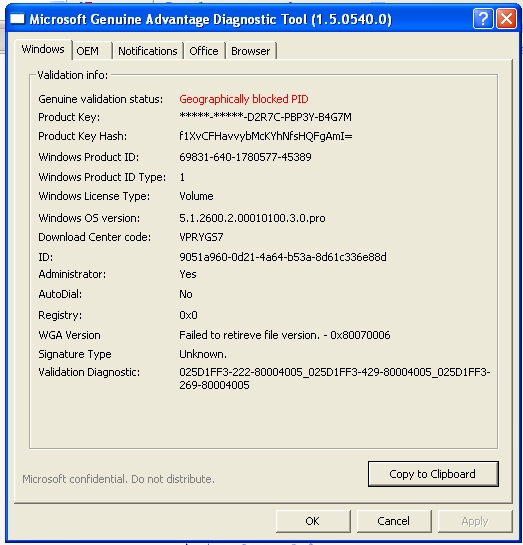Close the diagnostic tool window
Viewport: 523px width, 545px height.
[506, 18]
